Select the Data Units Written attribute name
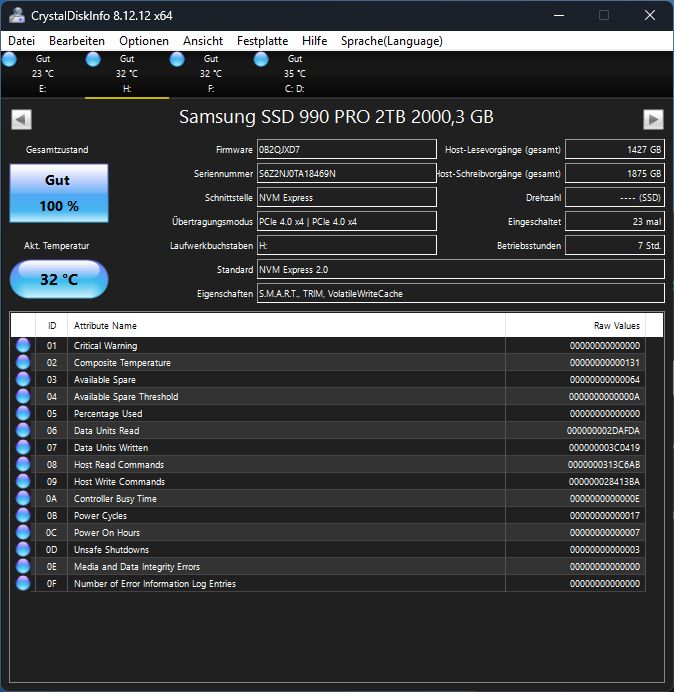 click(x=111, y=448)
